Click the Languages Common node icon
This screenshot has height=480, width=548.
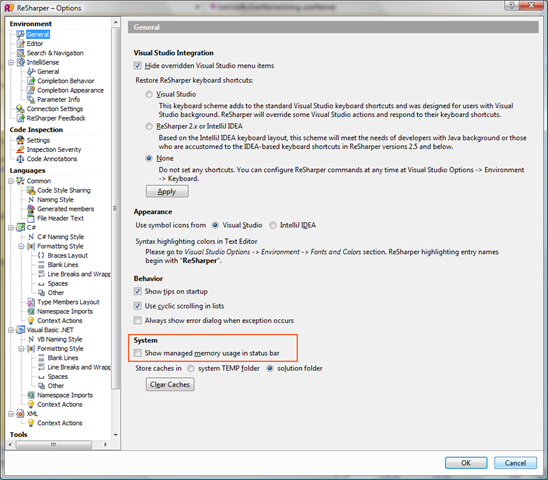pos(21,181)
